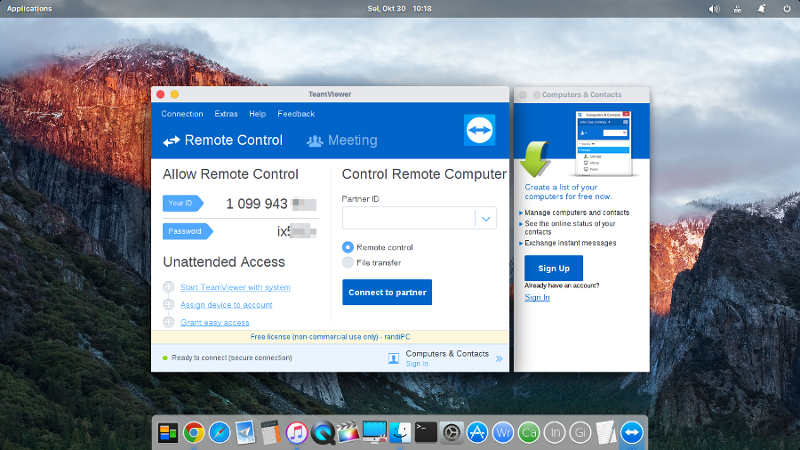
Task: Open the multitasking view icon in the dock
Action: point(167,433)
